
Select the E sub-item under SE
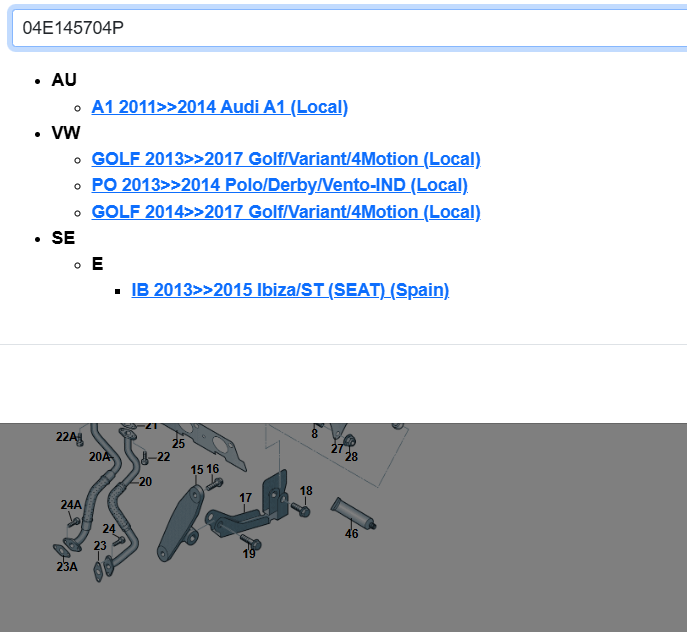click(97, 264)
